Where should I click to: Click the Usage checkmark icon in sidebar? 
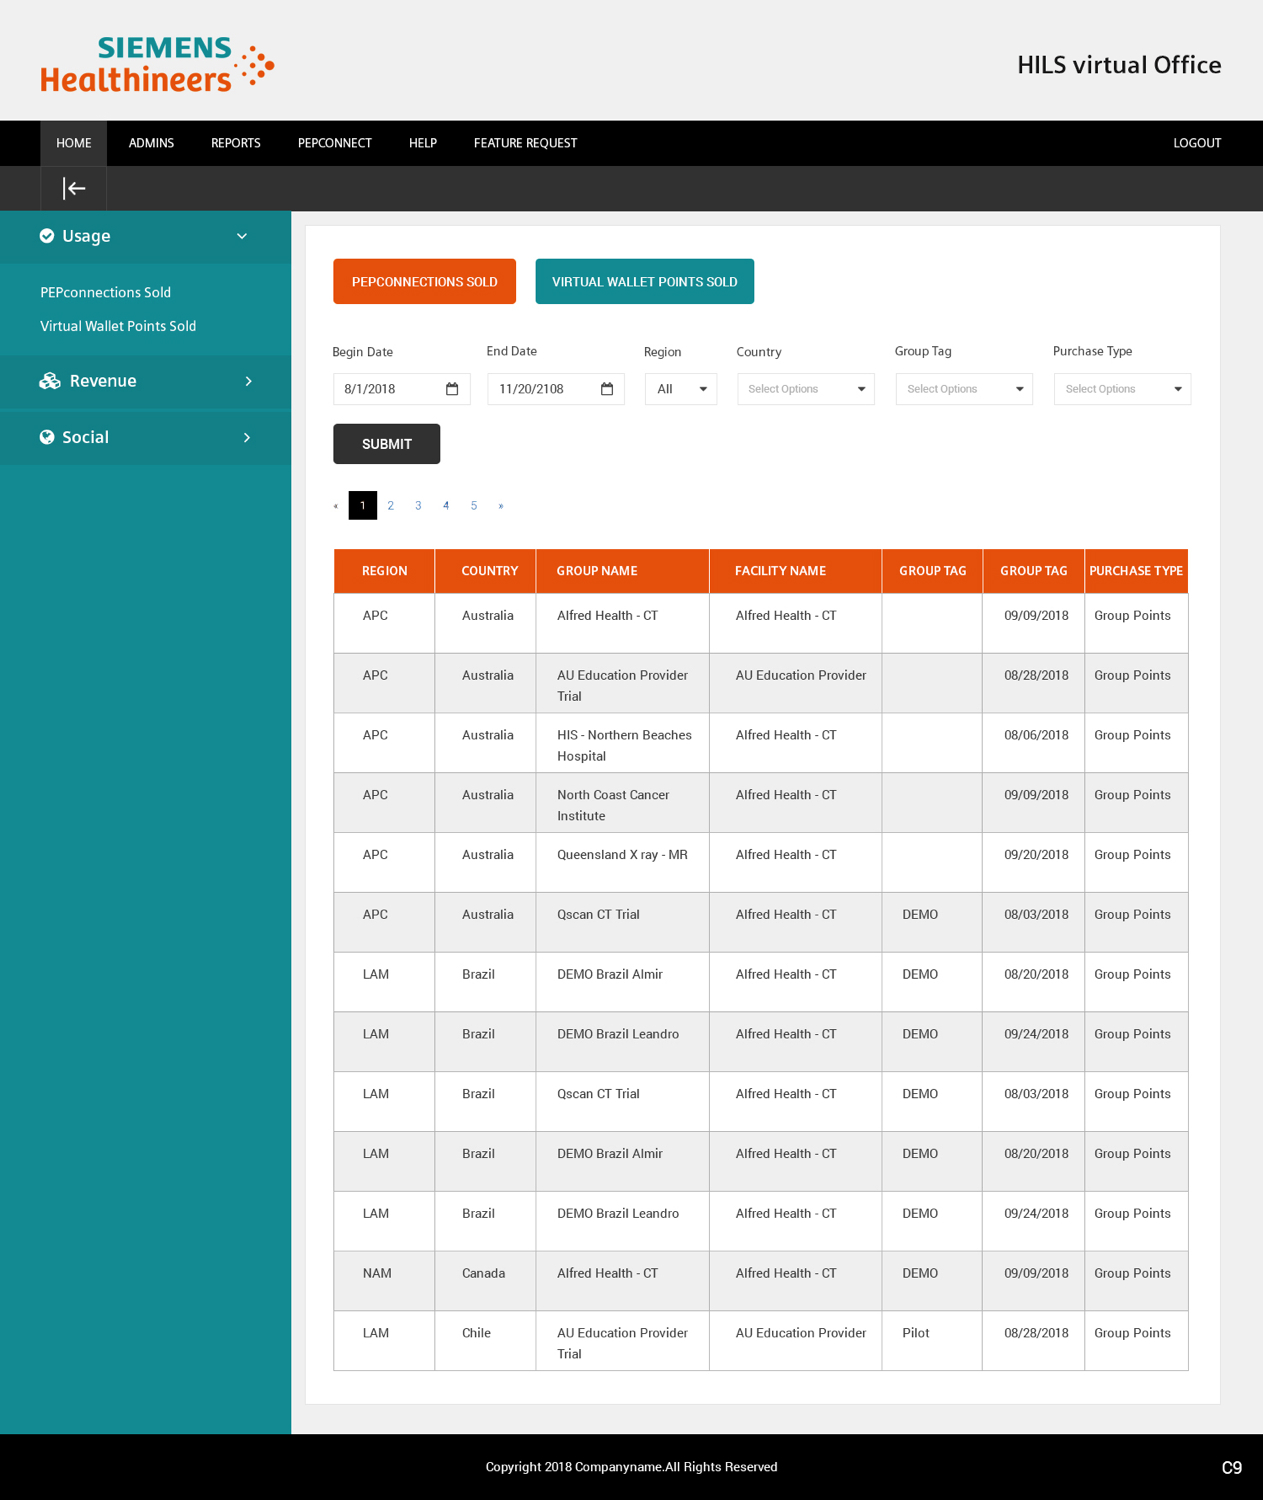[x=47, y=236]
